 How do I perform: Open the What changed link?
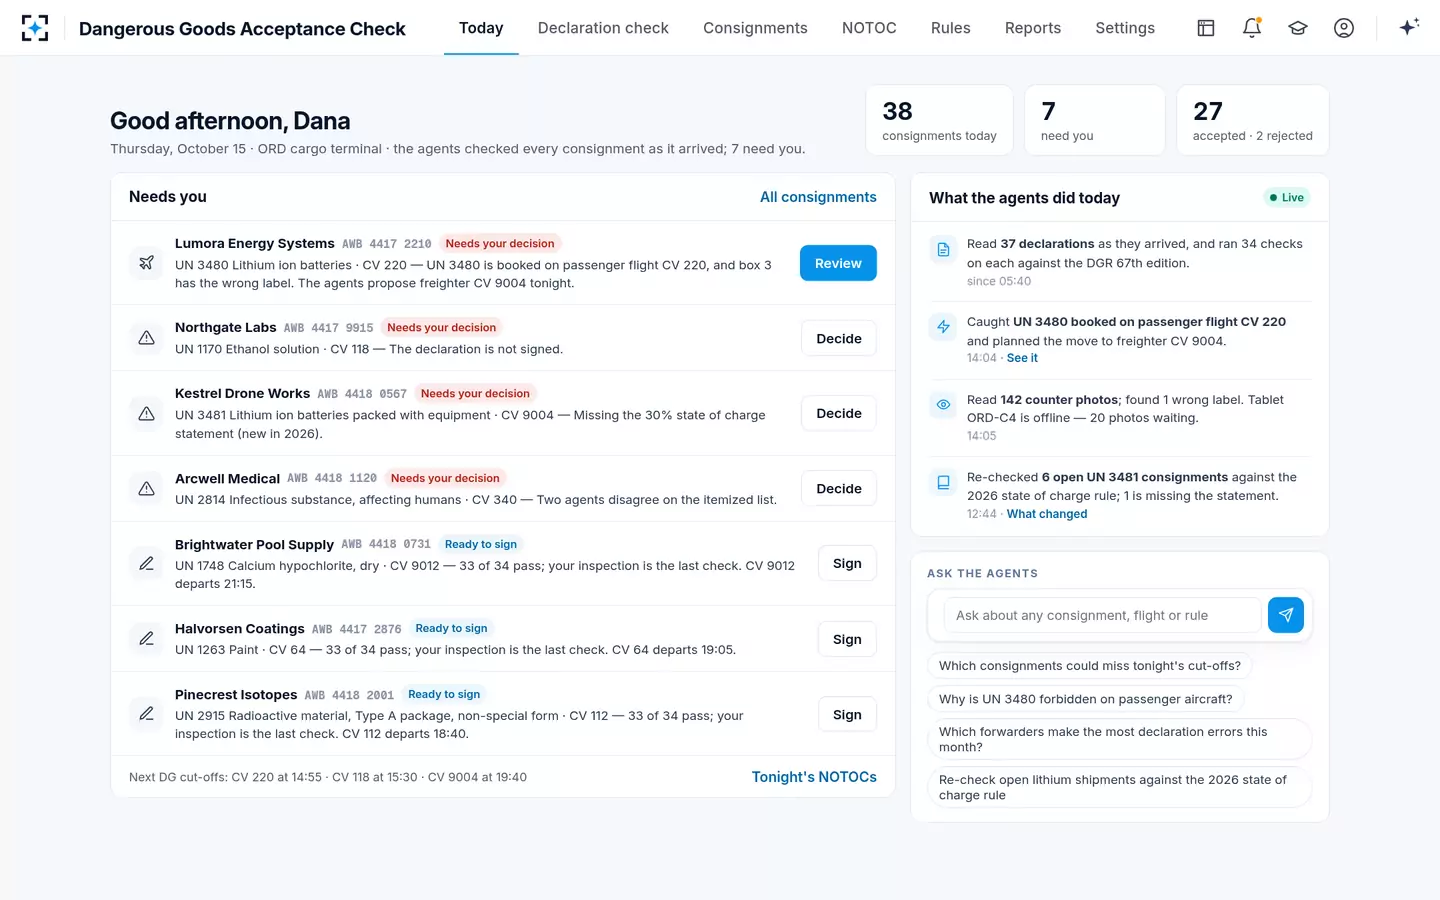(x=1047, y=514)
